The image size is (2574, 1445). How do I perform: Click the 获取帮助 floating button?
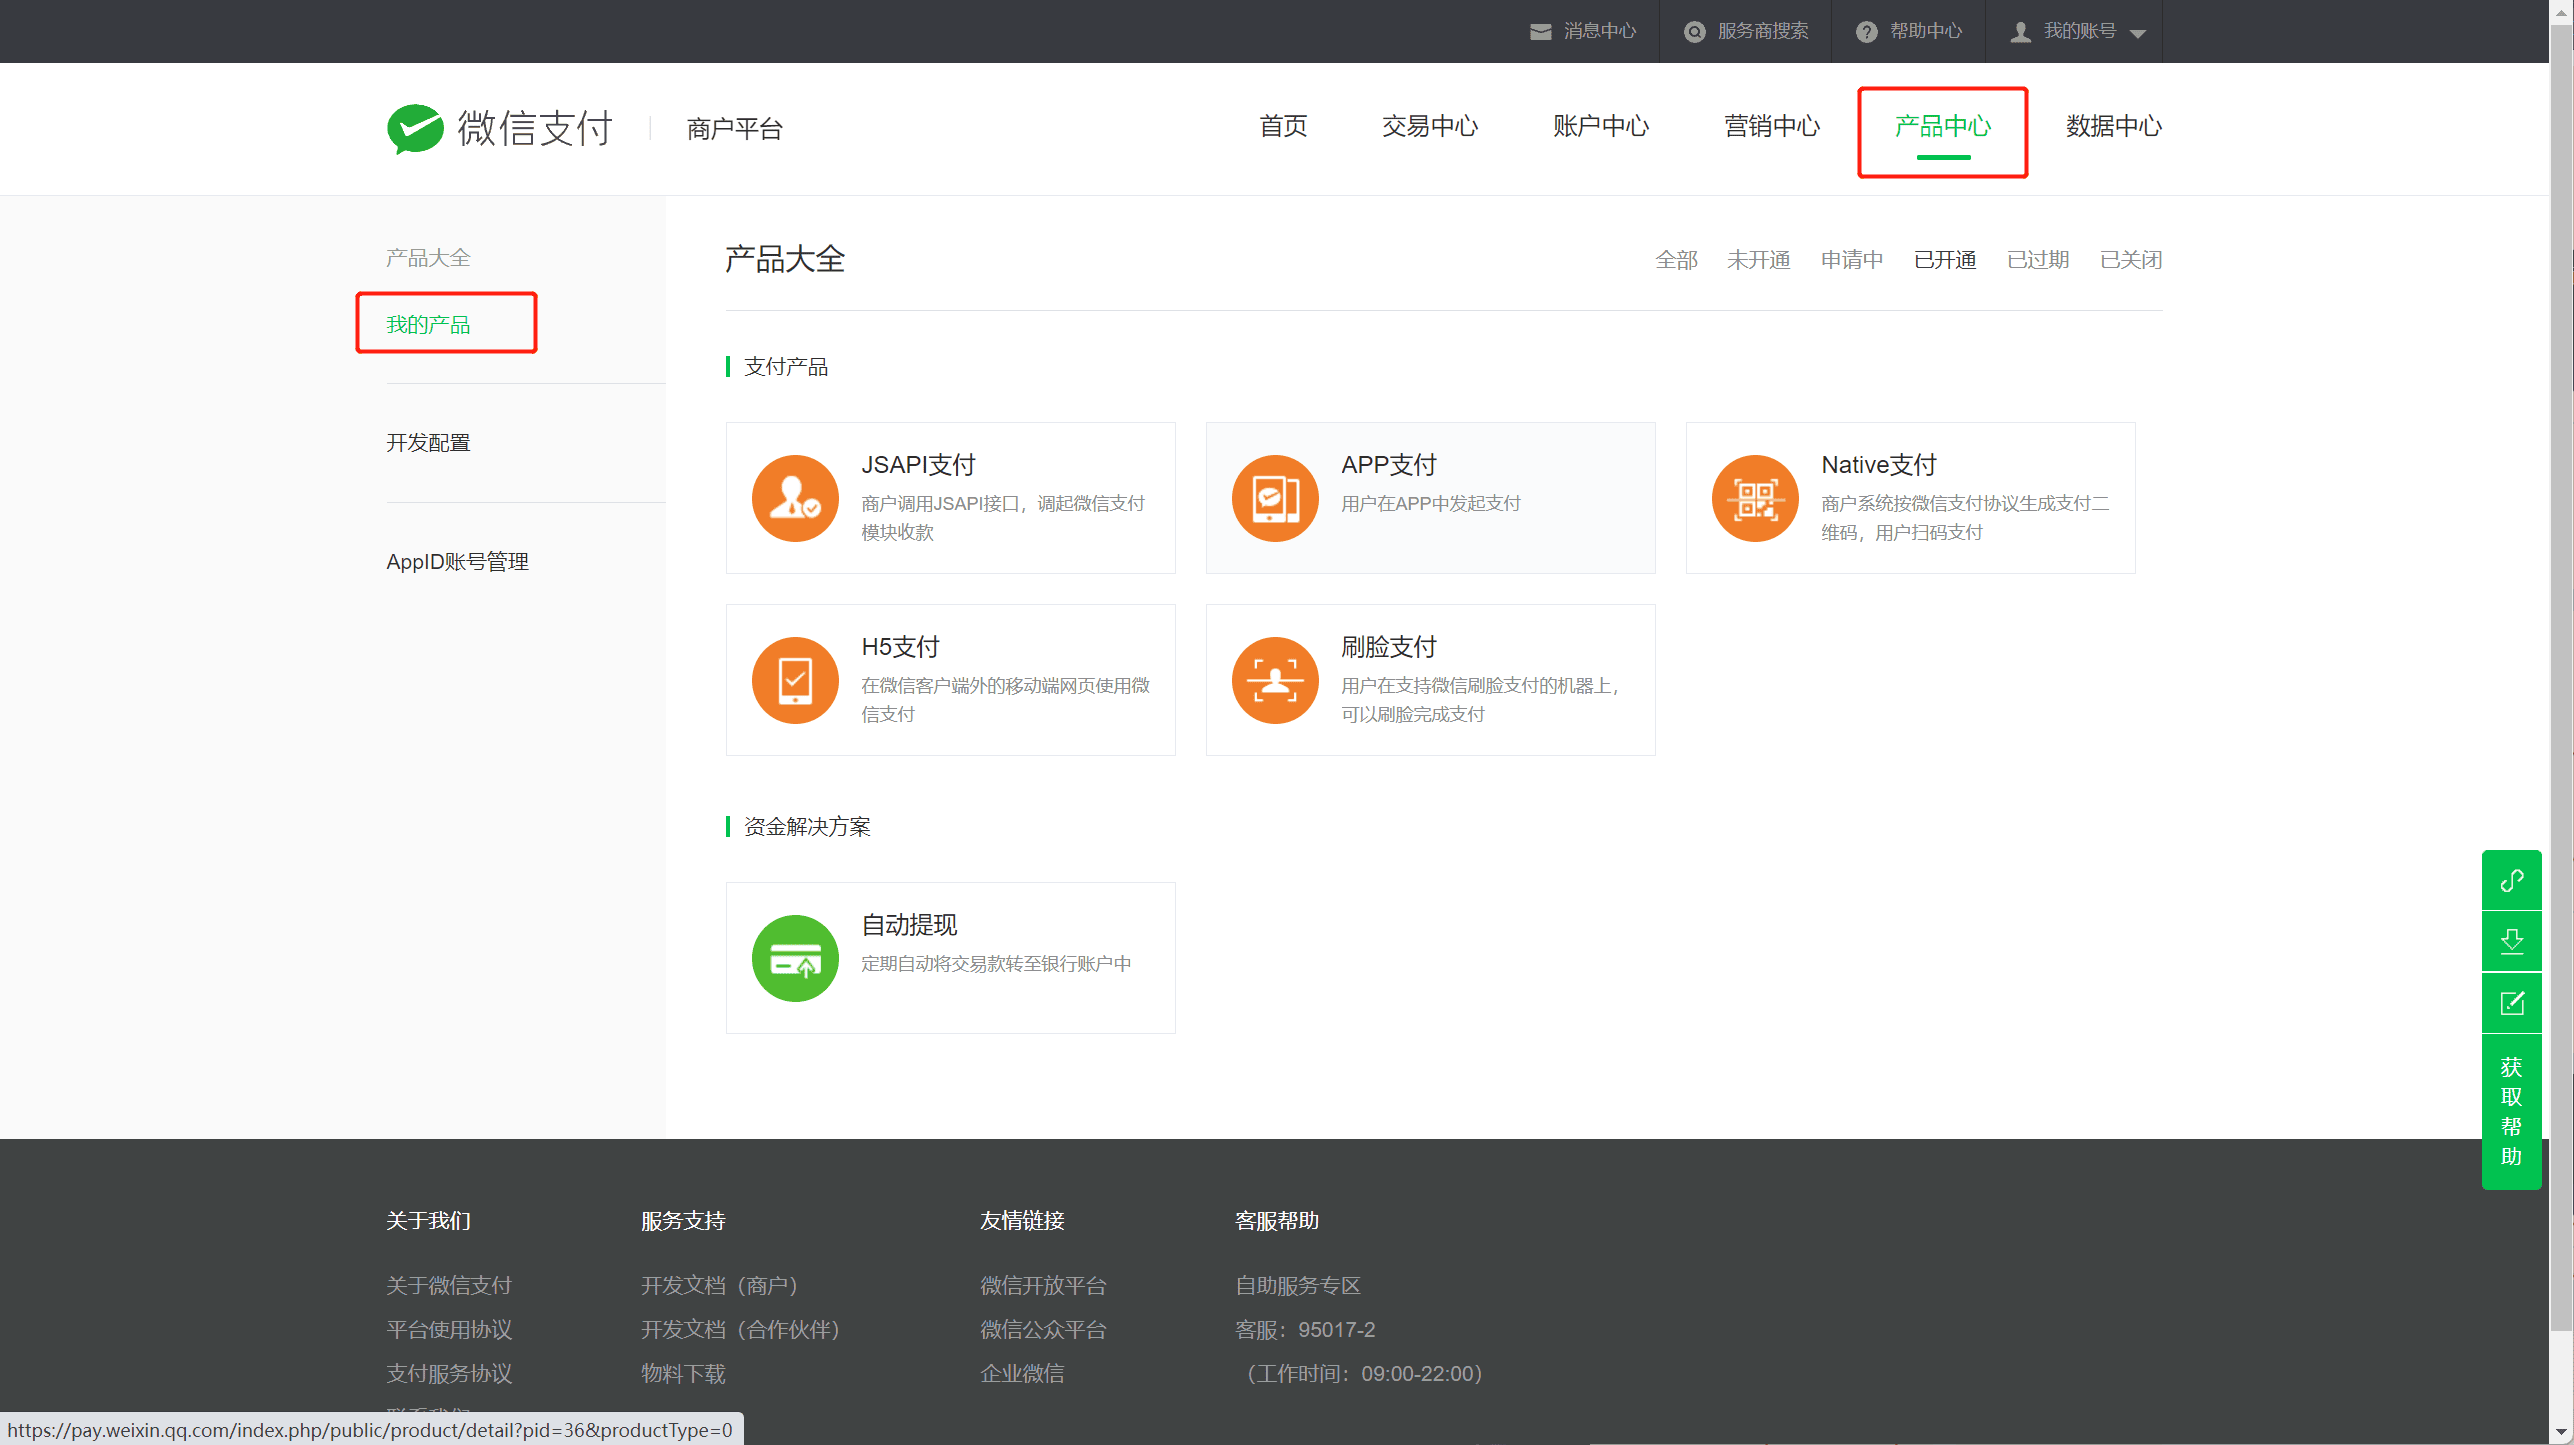[x=2511, y=1111]
